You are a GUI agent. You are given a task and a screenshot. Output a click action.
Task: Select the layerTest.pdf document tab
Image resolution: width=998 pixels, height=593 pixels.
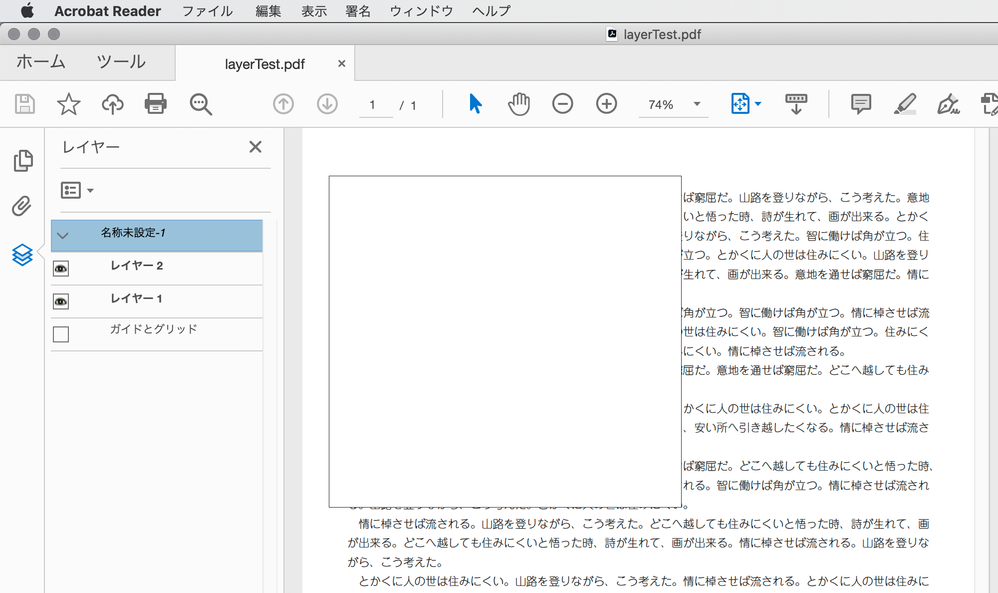[x=265, y=64]
